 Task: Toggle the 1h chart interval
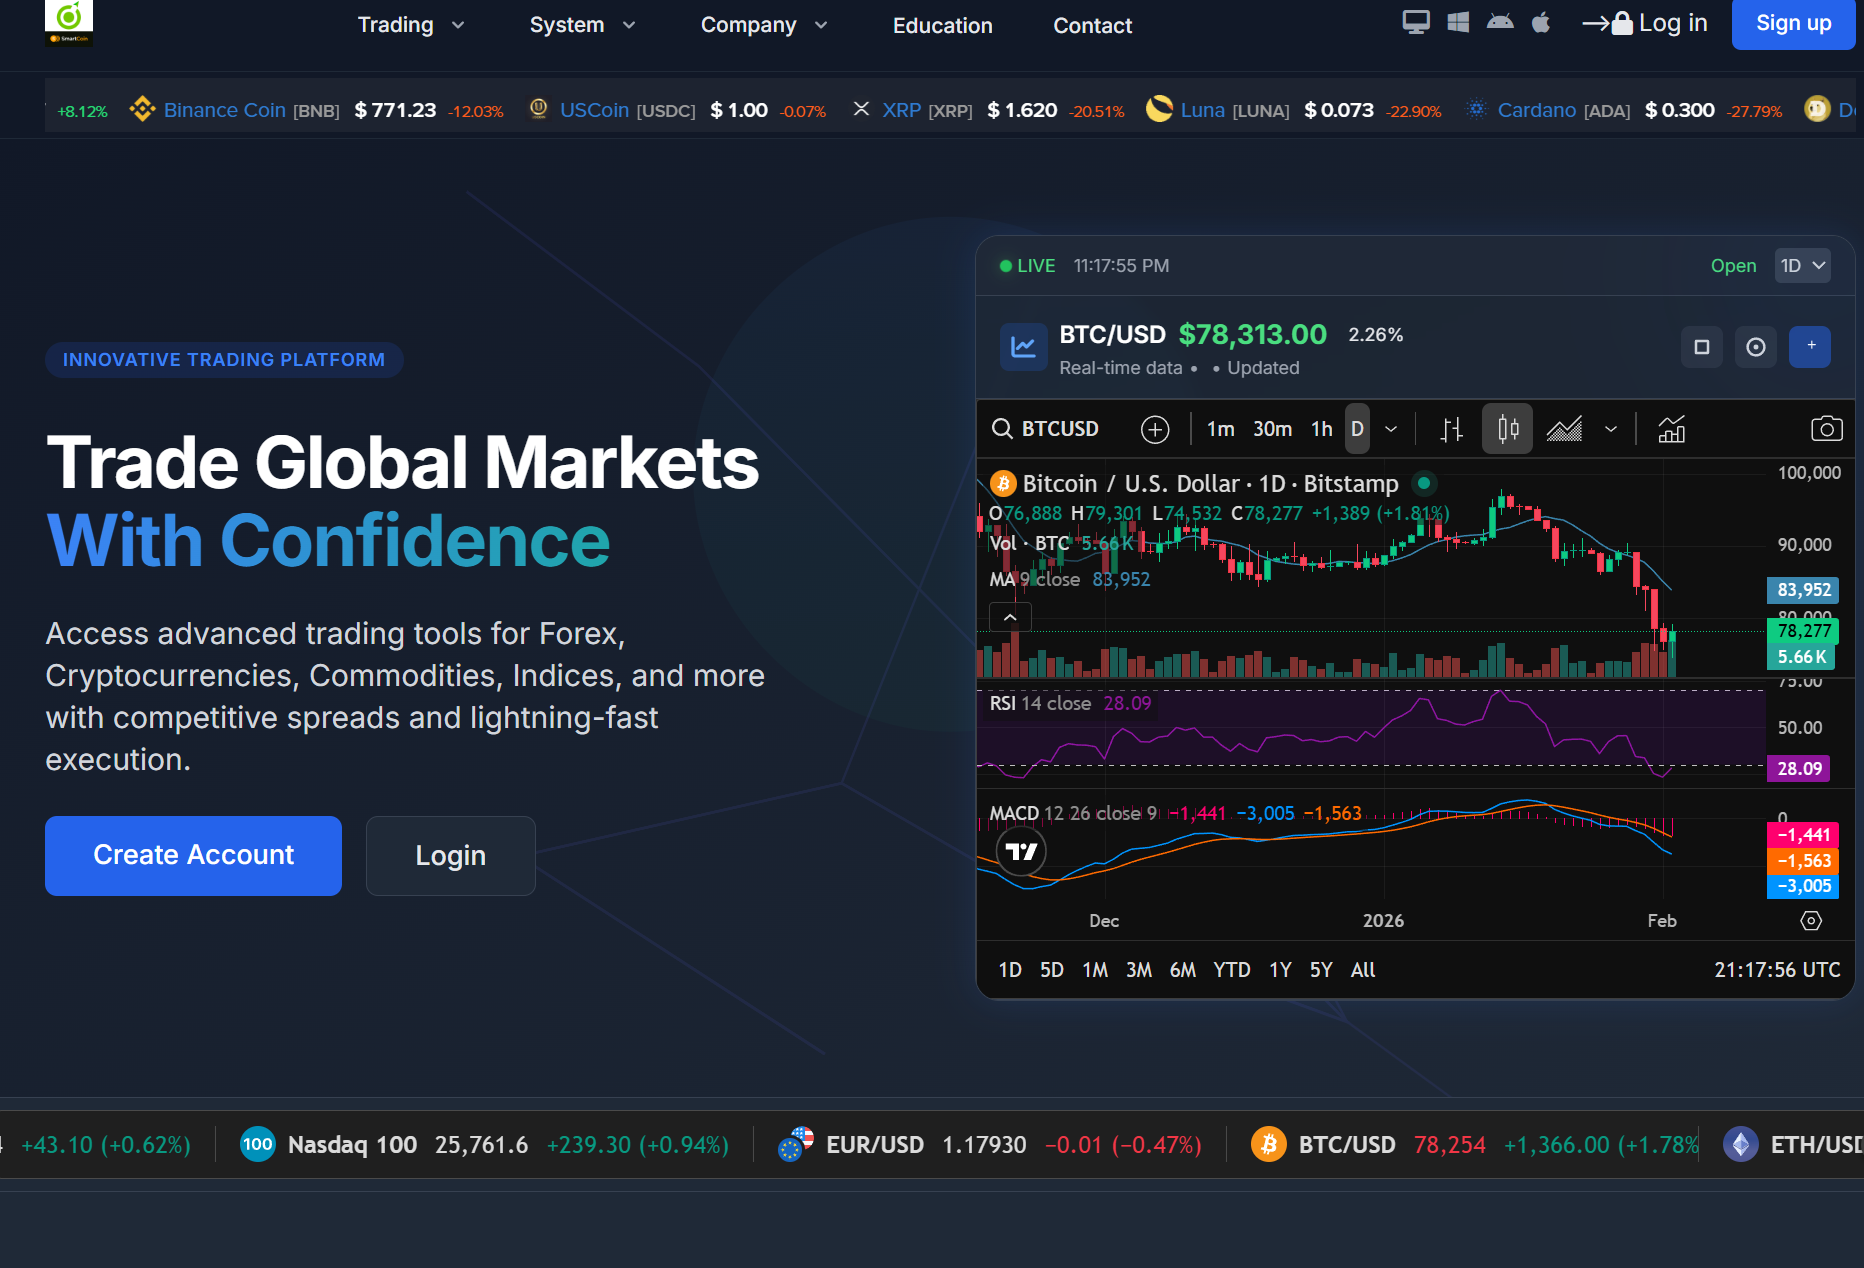click(x=1321, y=429)
